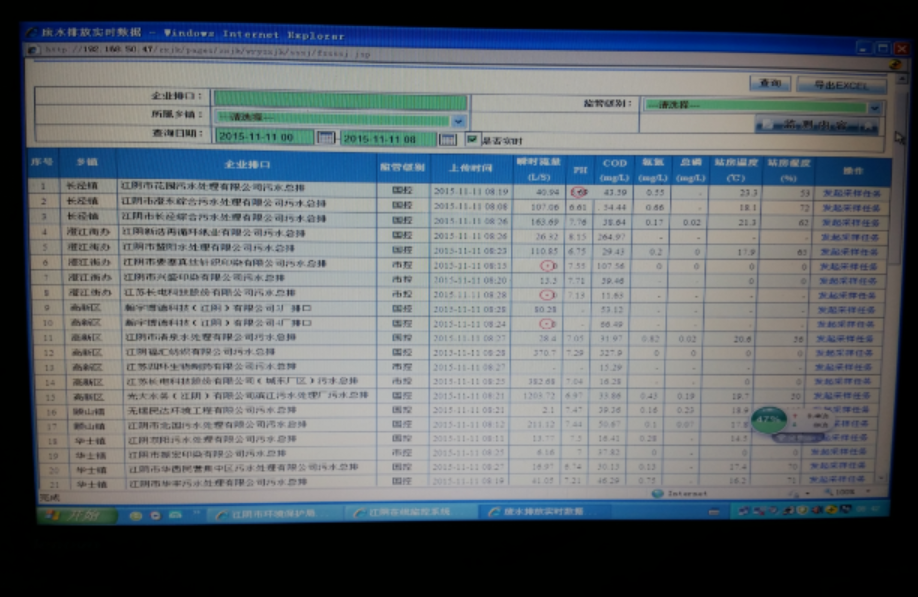Screen dimensions: 918x597
Task: Click 发起采样任务 link in row 1
Action: pos(851,193)
